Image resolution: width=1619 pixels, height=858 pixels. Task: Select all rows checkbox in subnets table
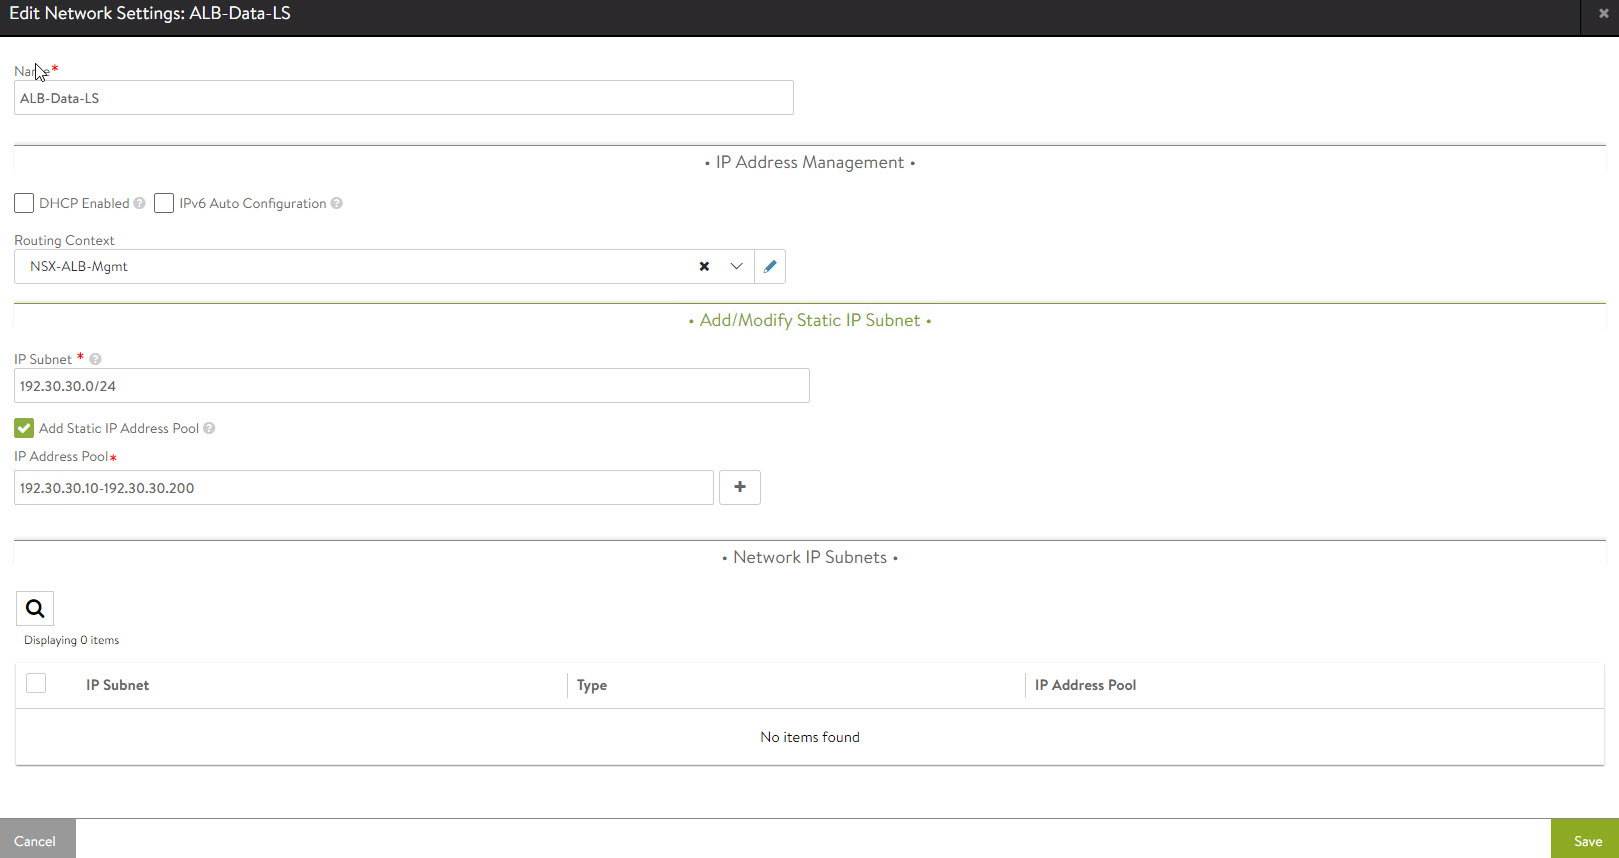click(36, 684)
